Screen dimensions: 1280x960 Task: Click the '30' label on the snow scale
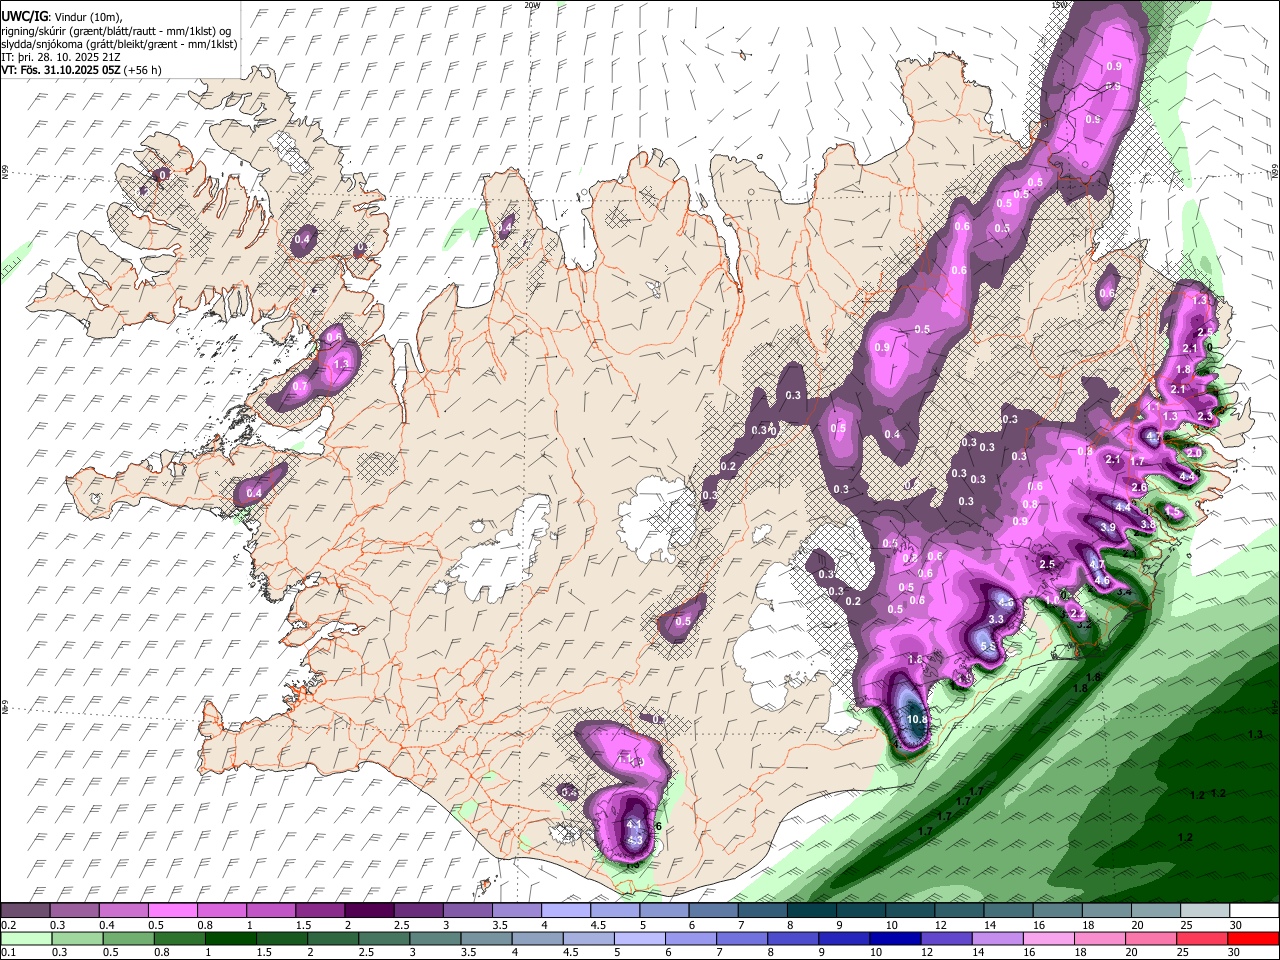[1235, 925]
